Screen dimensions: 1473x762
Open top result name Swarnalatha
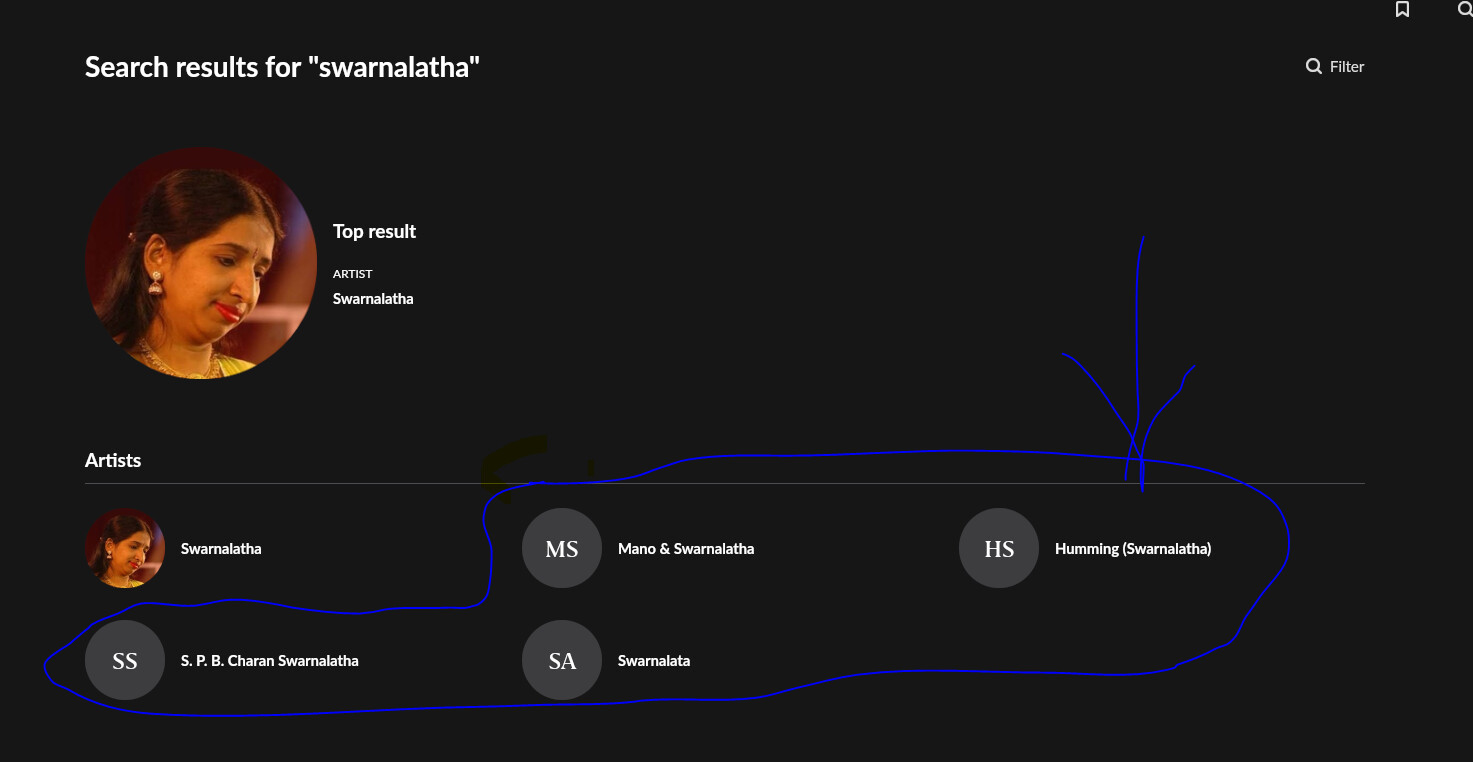(x=373, y=299)
